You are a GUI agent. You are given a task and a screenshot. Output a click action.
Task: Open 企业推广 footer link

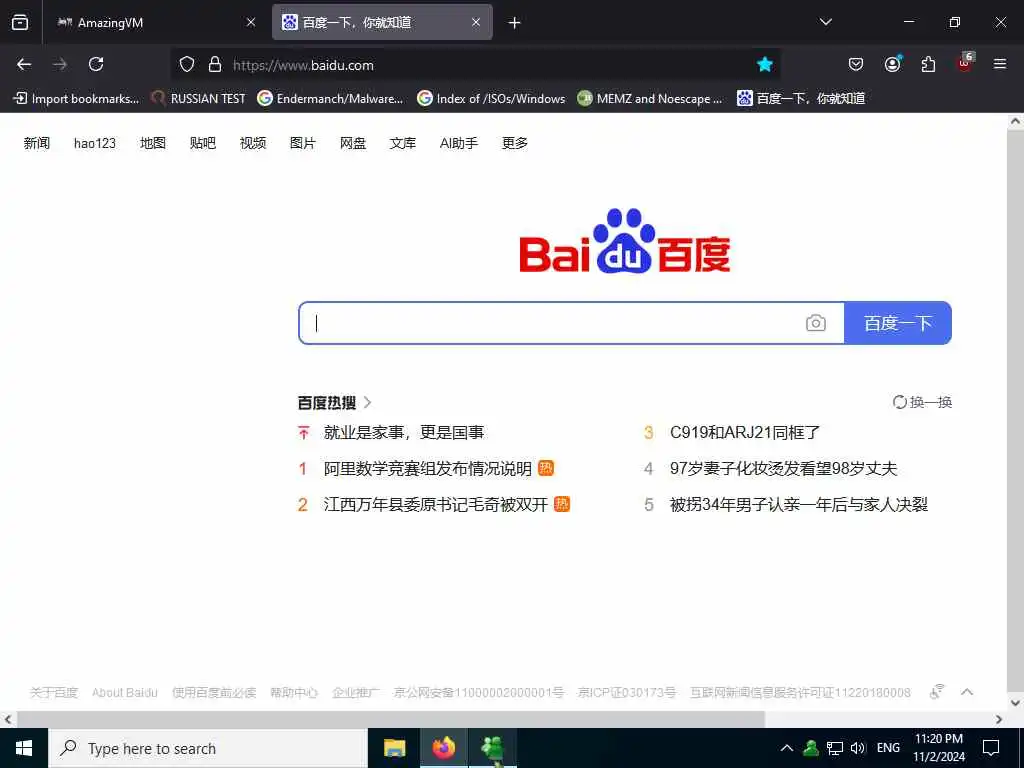pyautogui.click(x=355, y=692)
